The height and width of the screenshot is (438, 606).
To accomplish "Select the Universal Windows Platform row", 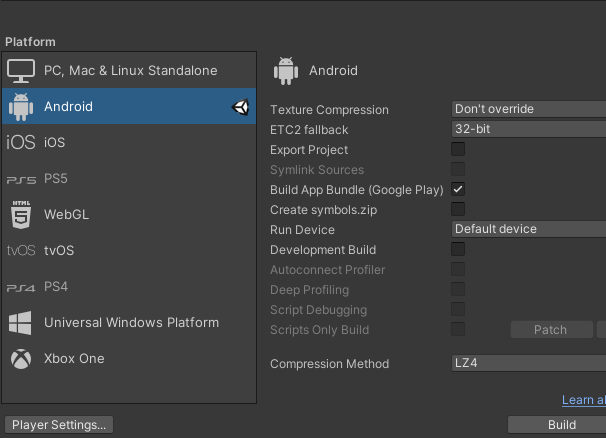I will pyautogui.click(x=129, y=323).
